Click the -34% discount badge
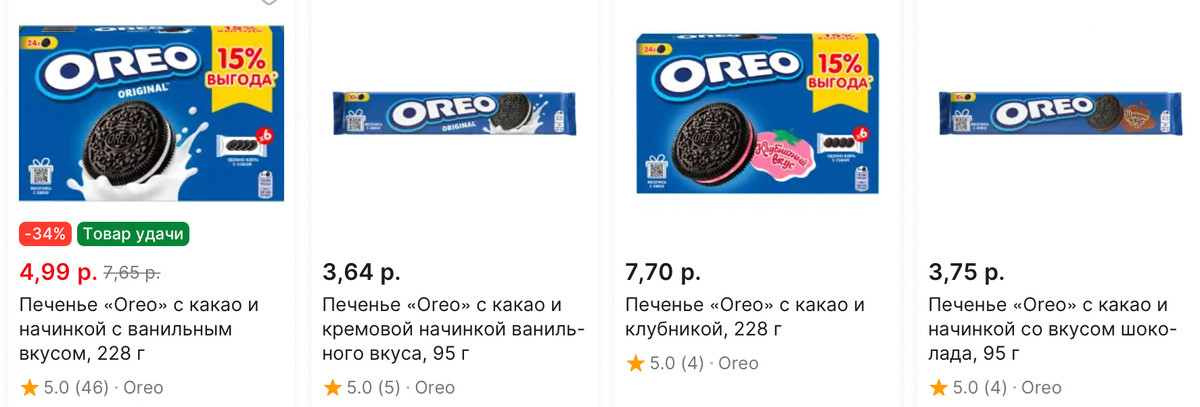Viewport: 1200px width, 407px height. [x=46, y=234]
